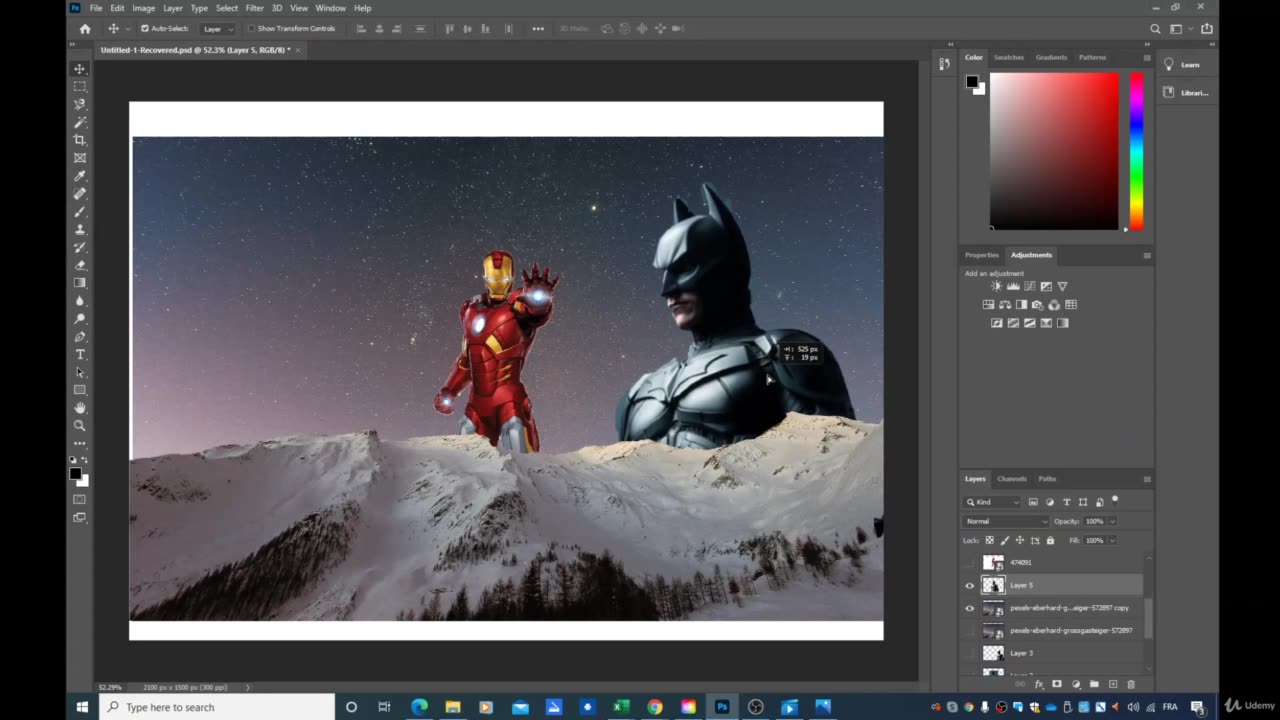The height and width of the screenshot is (720, 1280).
Task: Open the Libraries panel button
Action: (1187, 93)
